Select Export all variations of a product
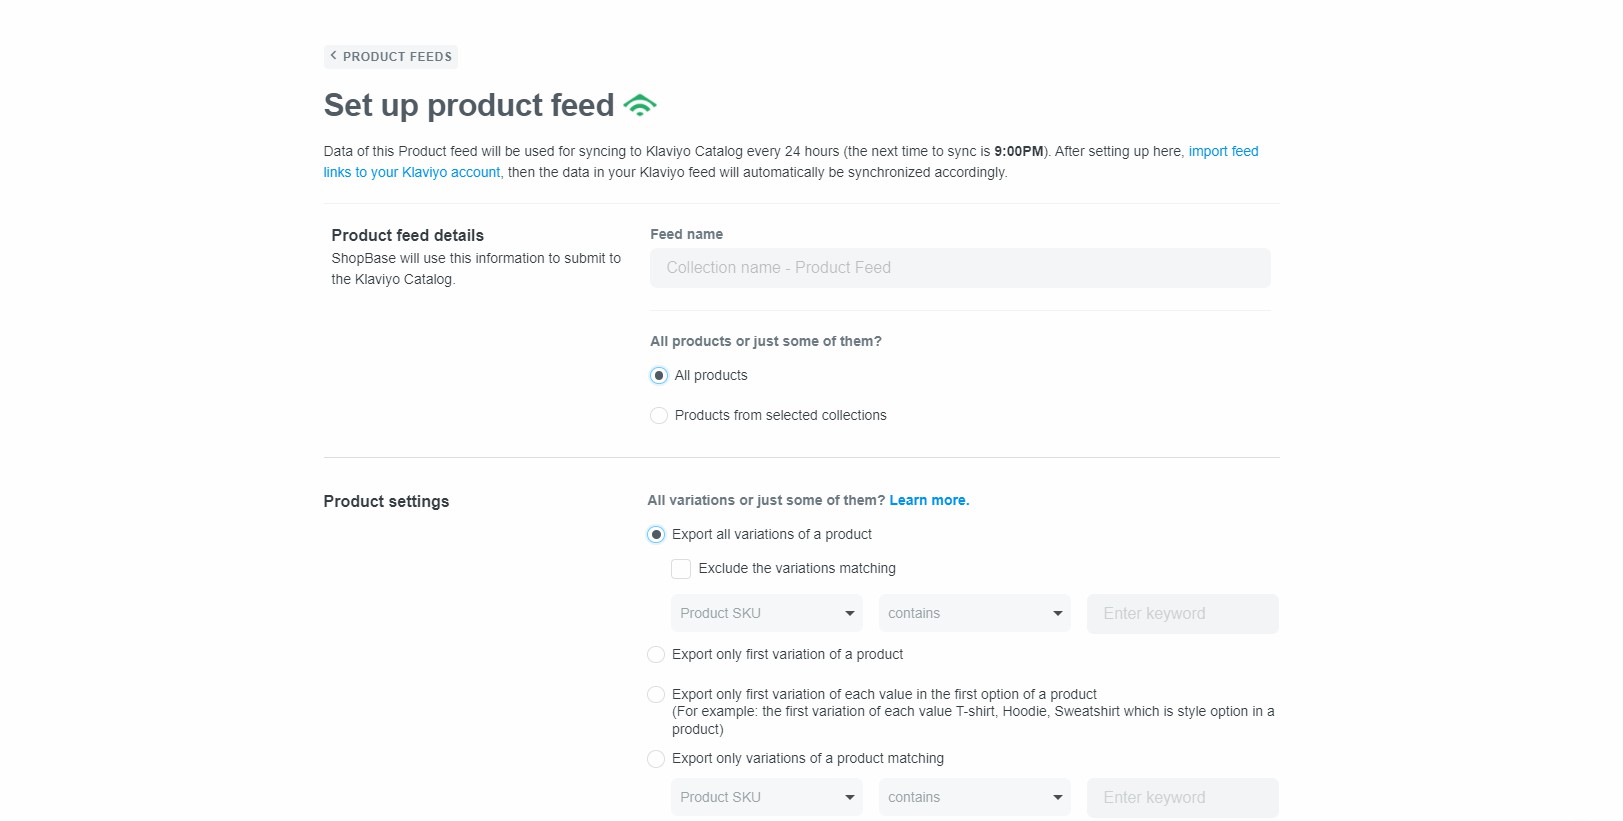 (656, 535)
